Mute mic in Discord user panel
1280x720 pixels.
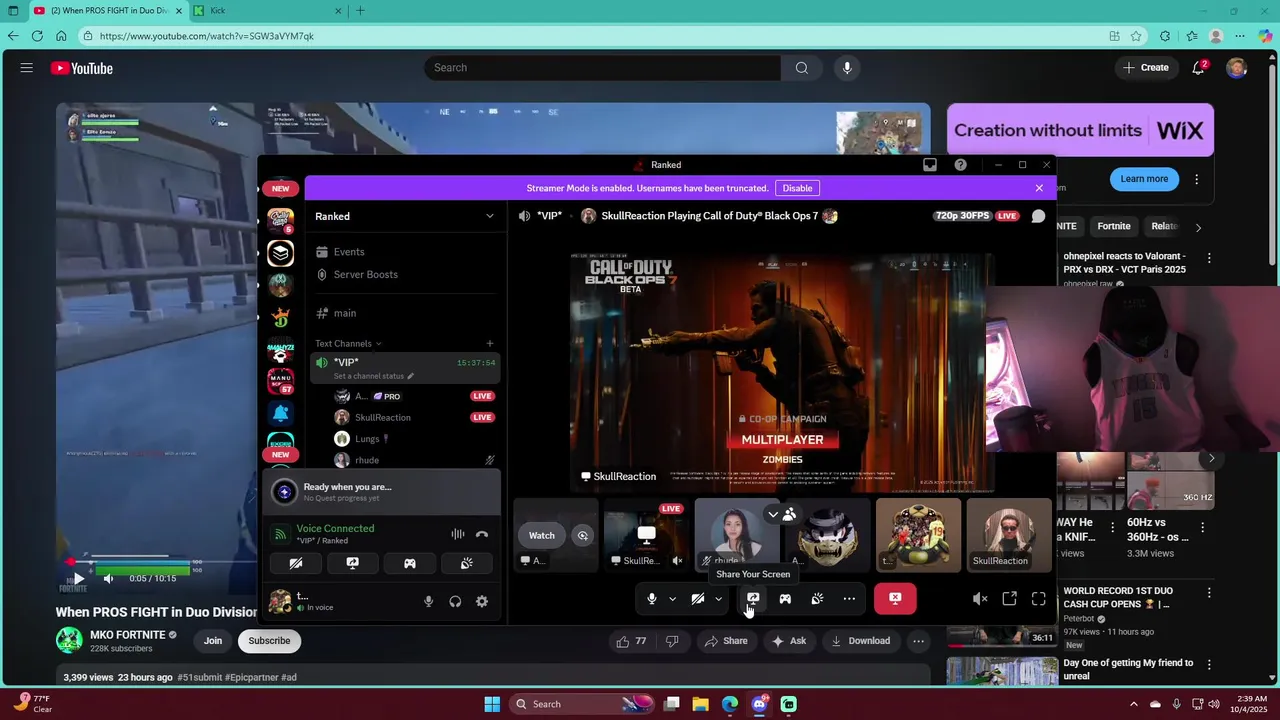428,602
